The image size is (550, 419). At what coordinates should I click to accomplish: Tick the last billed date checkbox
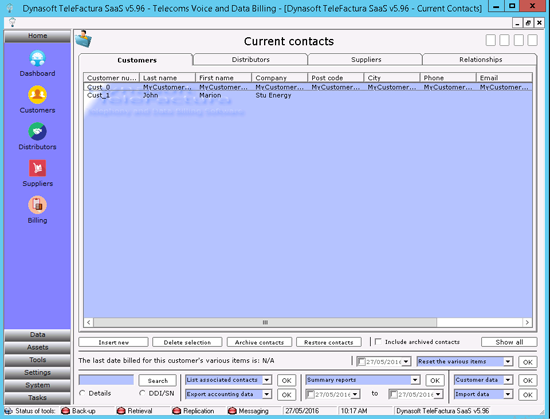point(361,362)
